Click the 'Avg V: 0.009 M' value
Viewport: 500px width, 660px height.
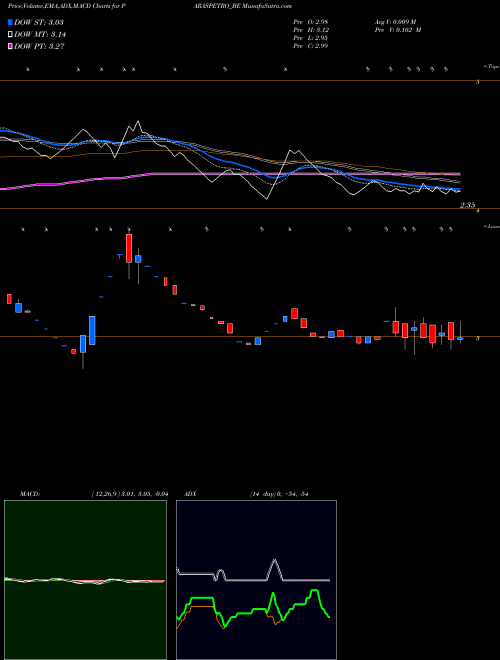coord(395,22)
